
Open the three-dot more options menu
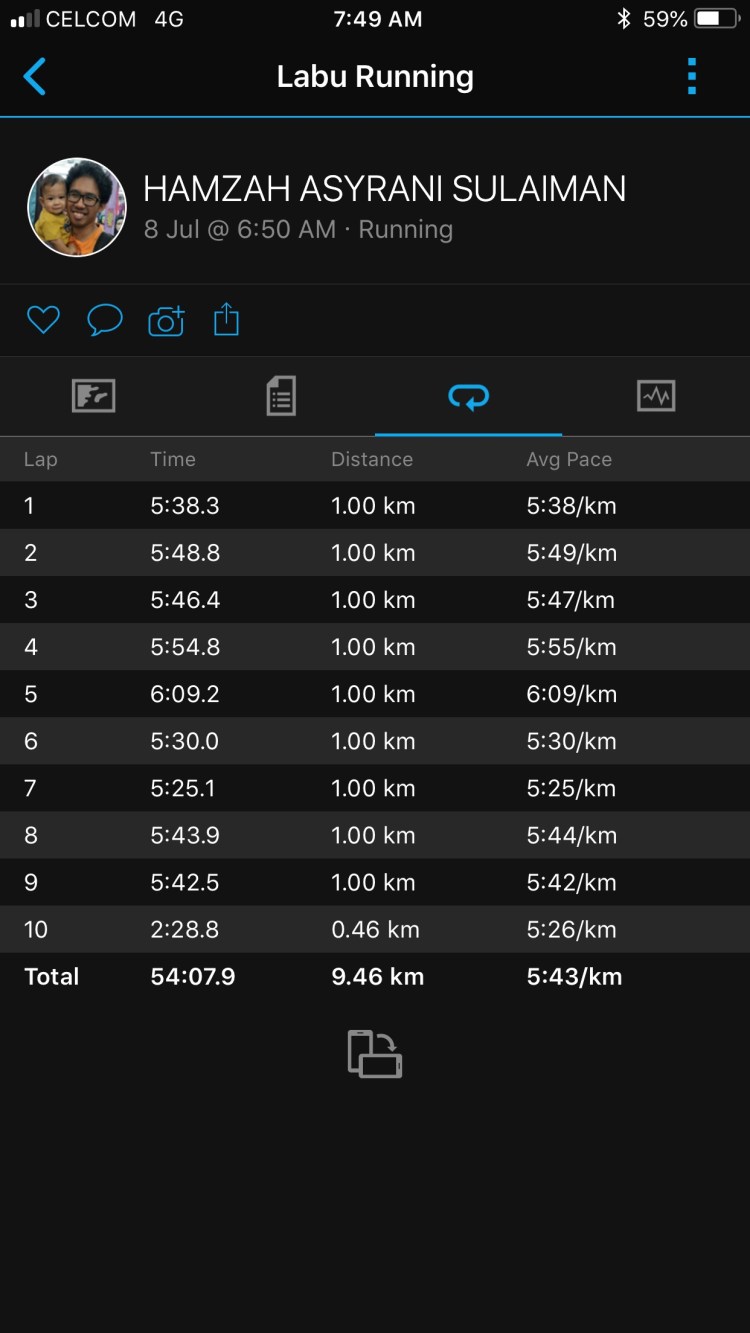691,77
